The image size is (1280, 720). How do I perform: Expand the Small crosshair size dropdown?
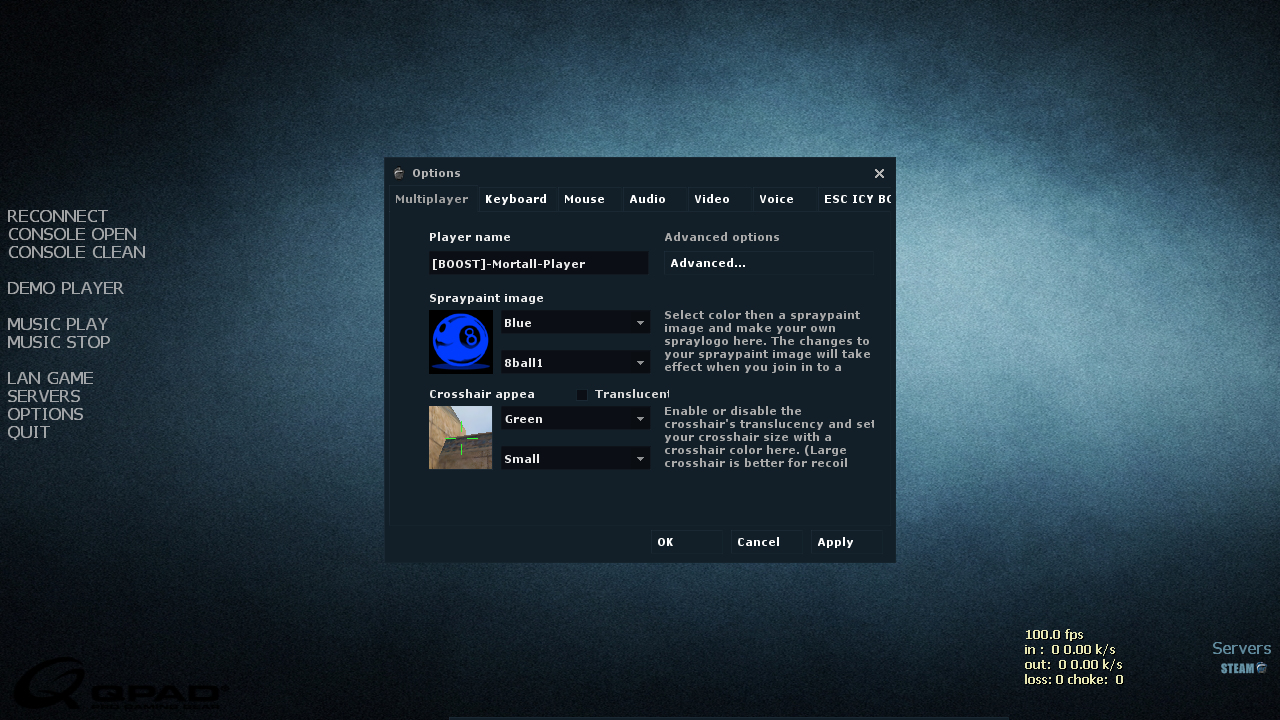(x=575, y=459)
